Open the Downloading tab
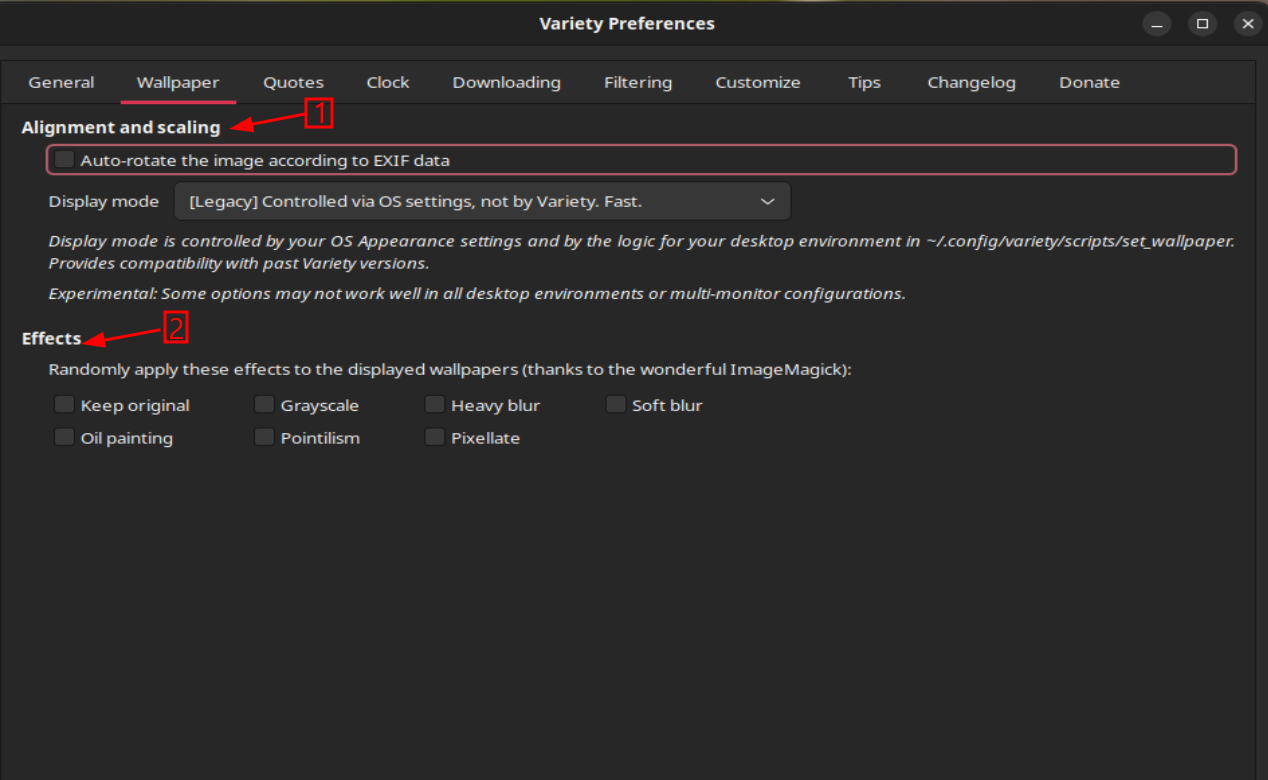The height and width of the screenshot is (780, 1268). pyautogui.click(x=506, y=82)
